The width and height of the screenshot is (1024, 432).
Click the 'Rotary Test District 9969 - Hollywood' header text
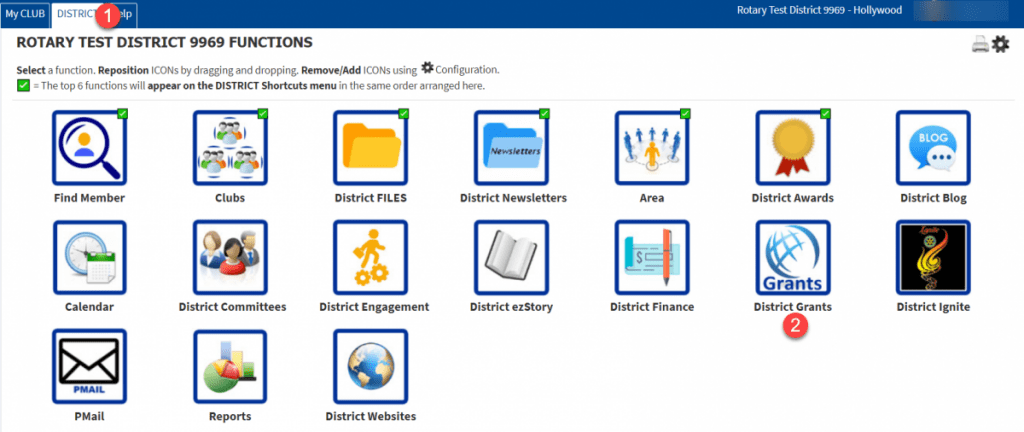coord(819,10)
